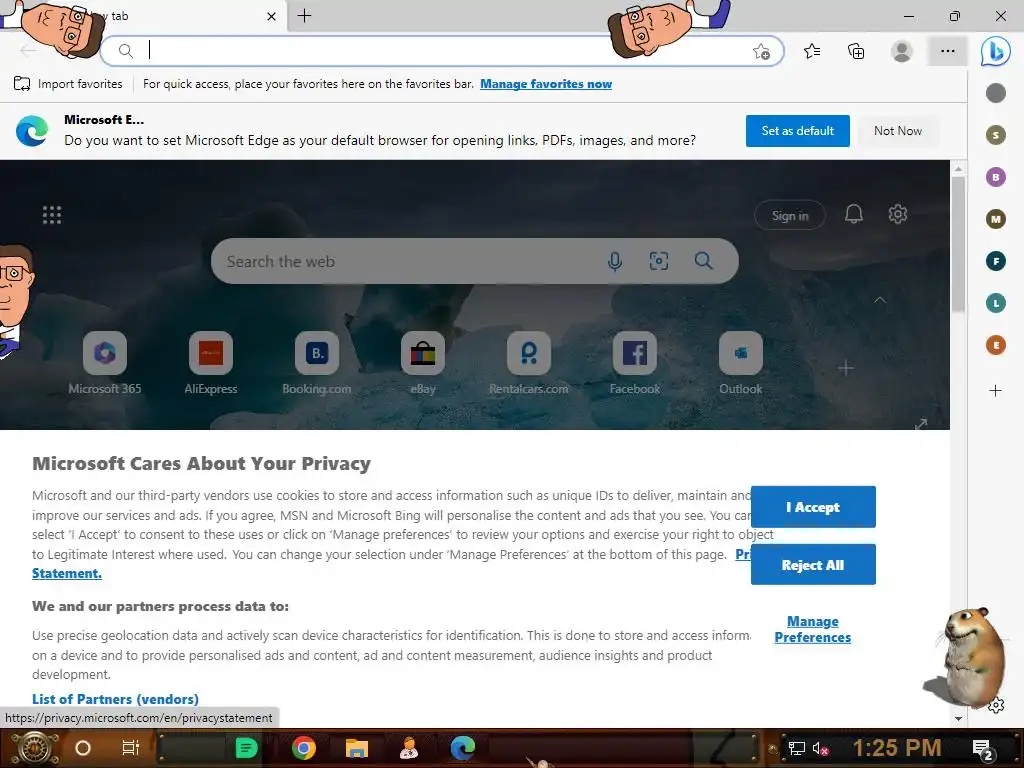Click the Sign in button

coord(790,216)
